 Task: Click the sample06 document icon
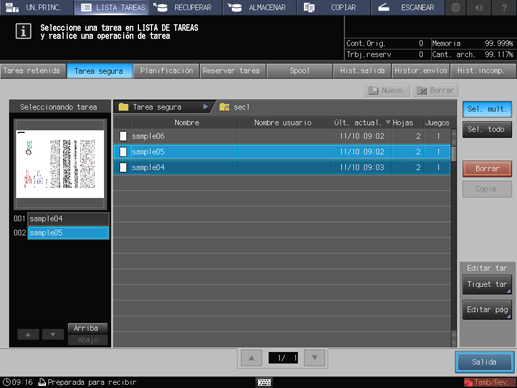click(123, 136)
